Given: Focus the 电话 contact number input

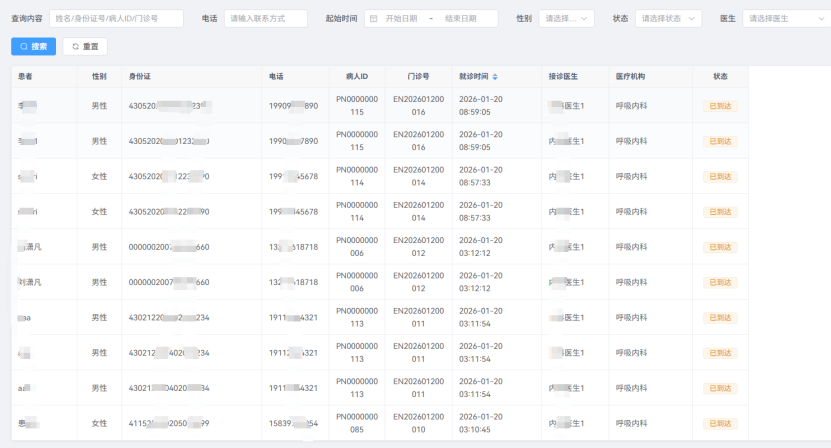Looking at the screenshot, I should click(x=266, y=19).
